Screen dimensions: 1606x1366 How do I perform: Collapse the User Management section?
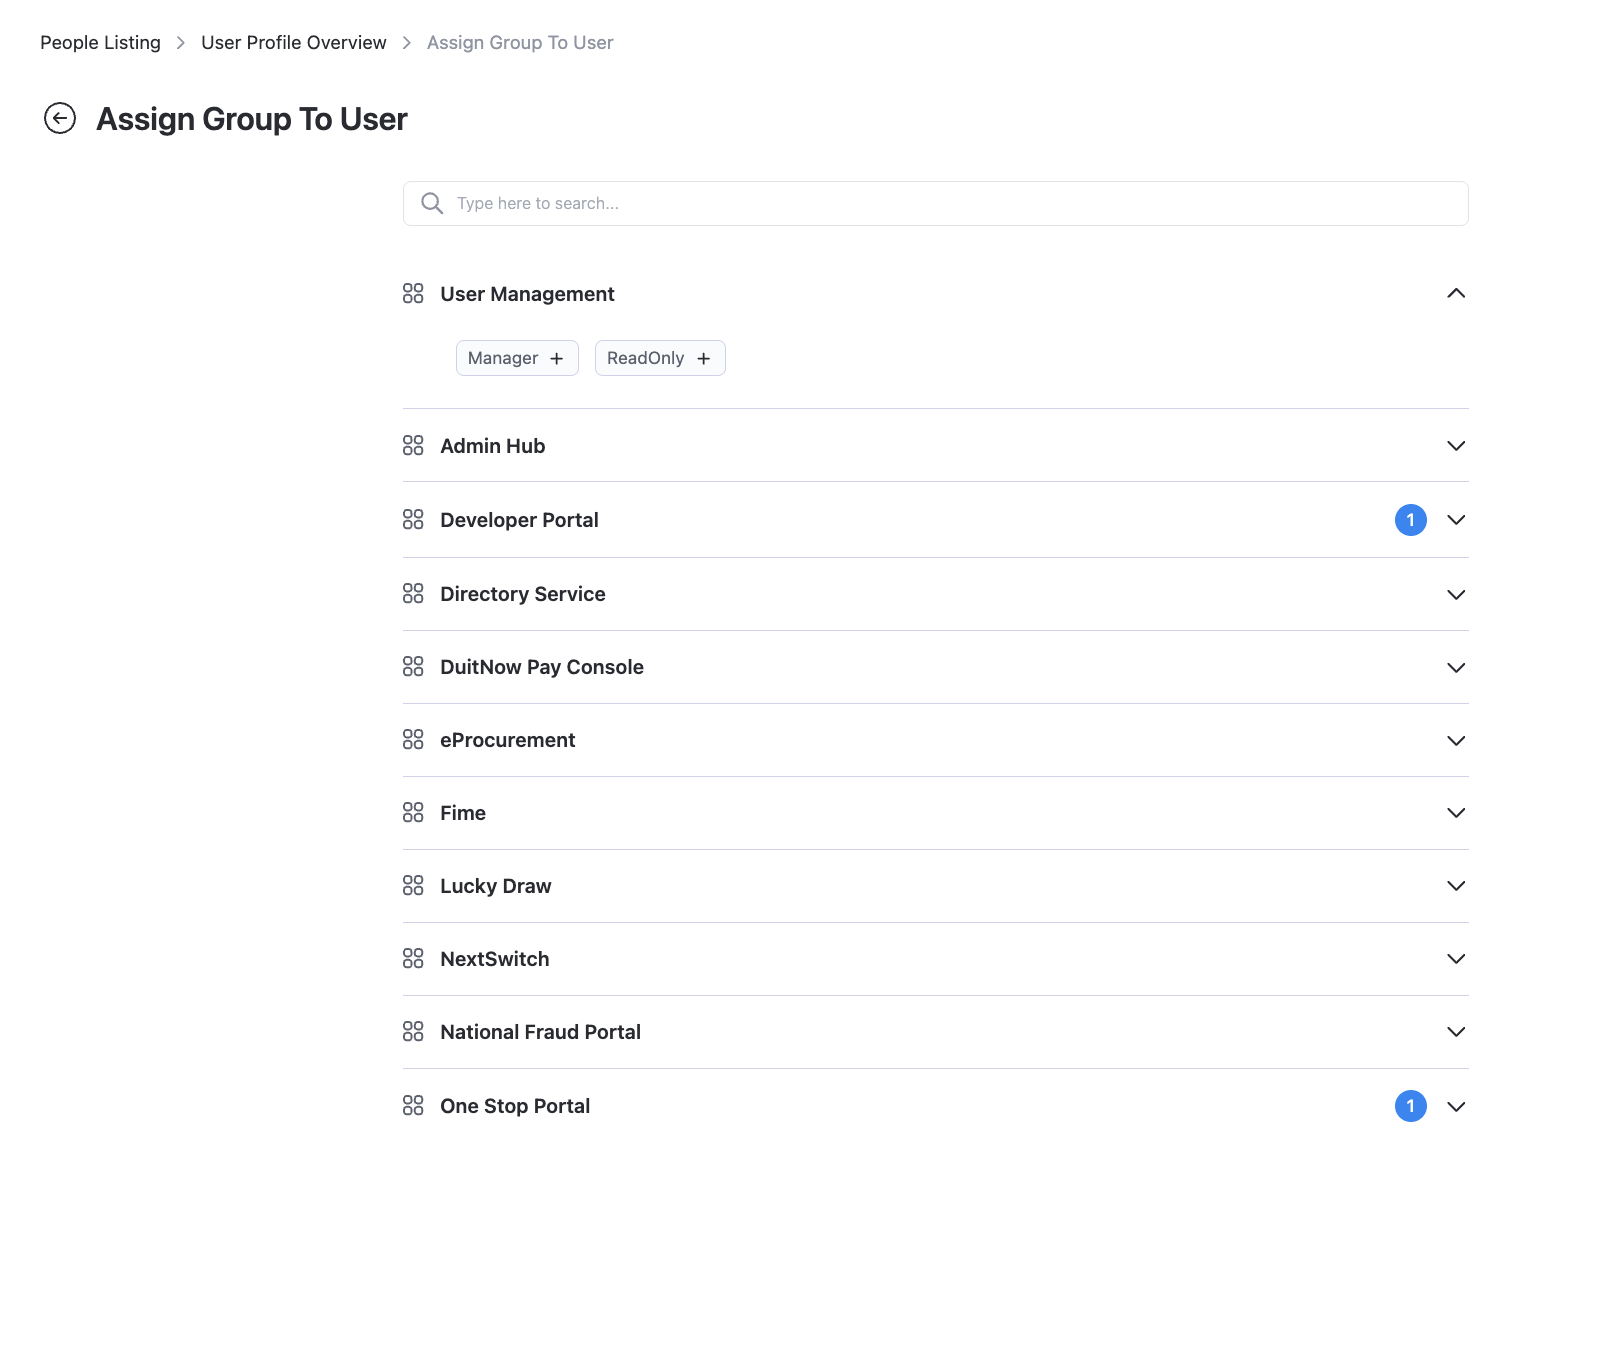pyautogui.click(x=1456, y=293)
